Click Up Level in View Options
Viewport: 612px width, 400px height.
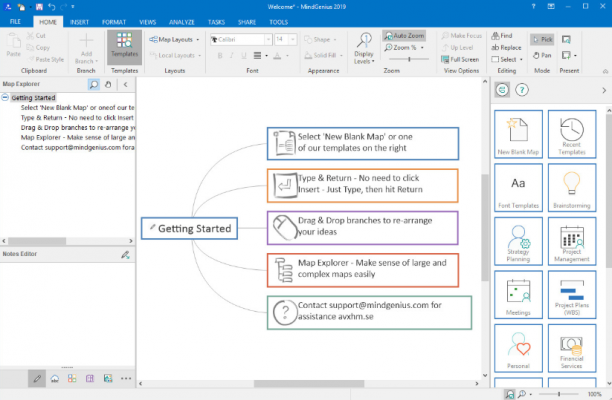click(457, 48)
